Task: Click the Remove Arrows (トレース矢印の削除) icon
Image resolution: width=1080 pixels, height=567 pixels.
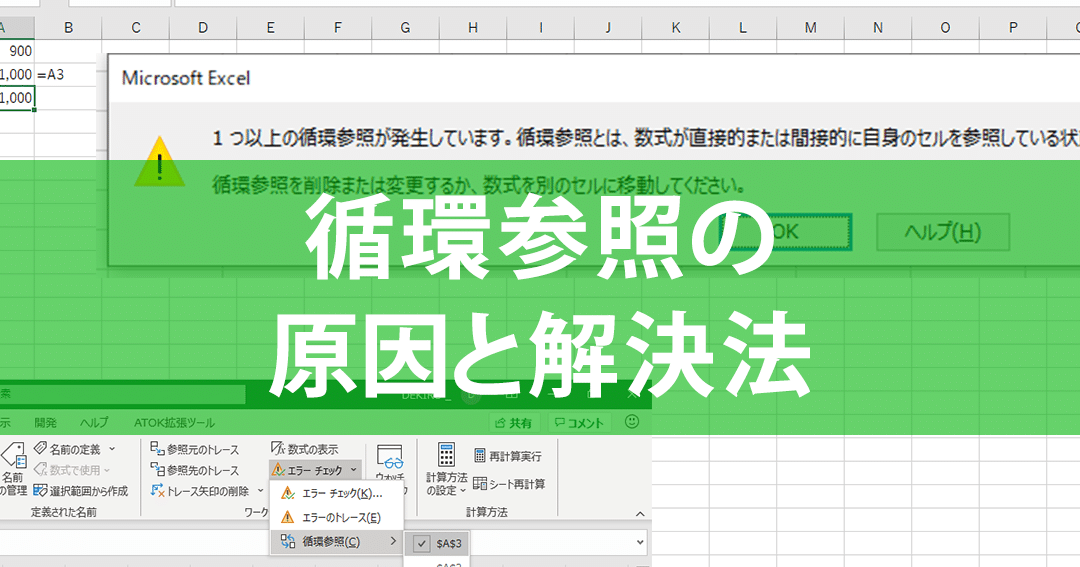Action: pyautogui.click(x=159, y=491)
